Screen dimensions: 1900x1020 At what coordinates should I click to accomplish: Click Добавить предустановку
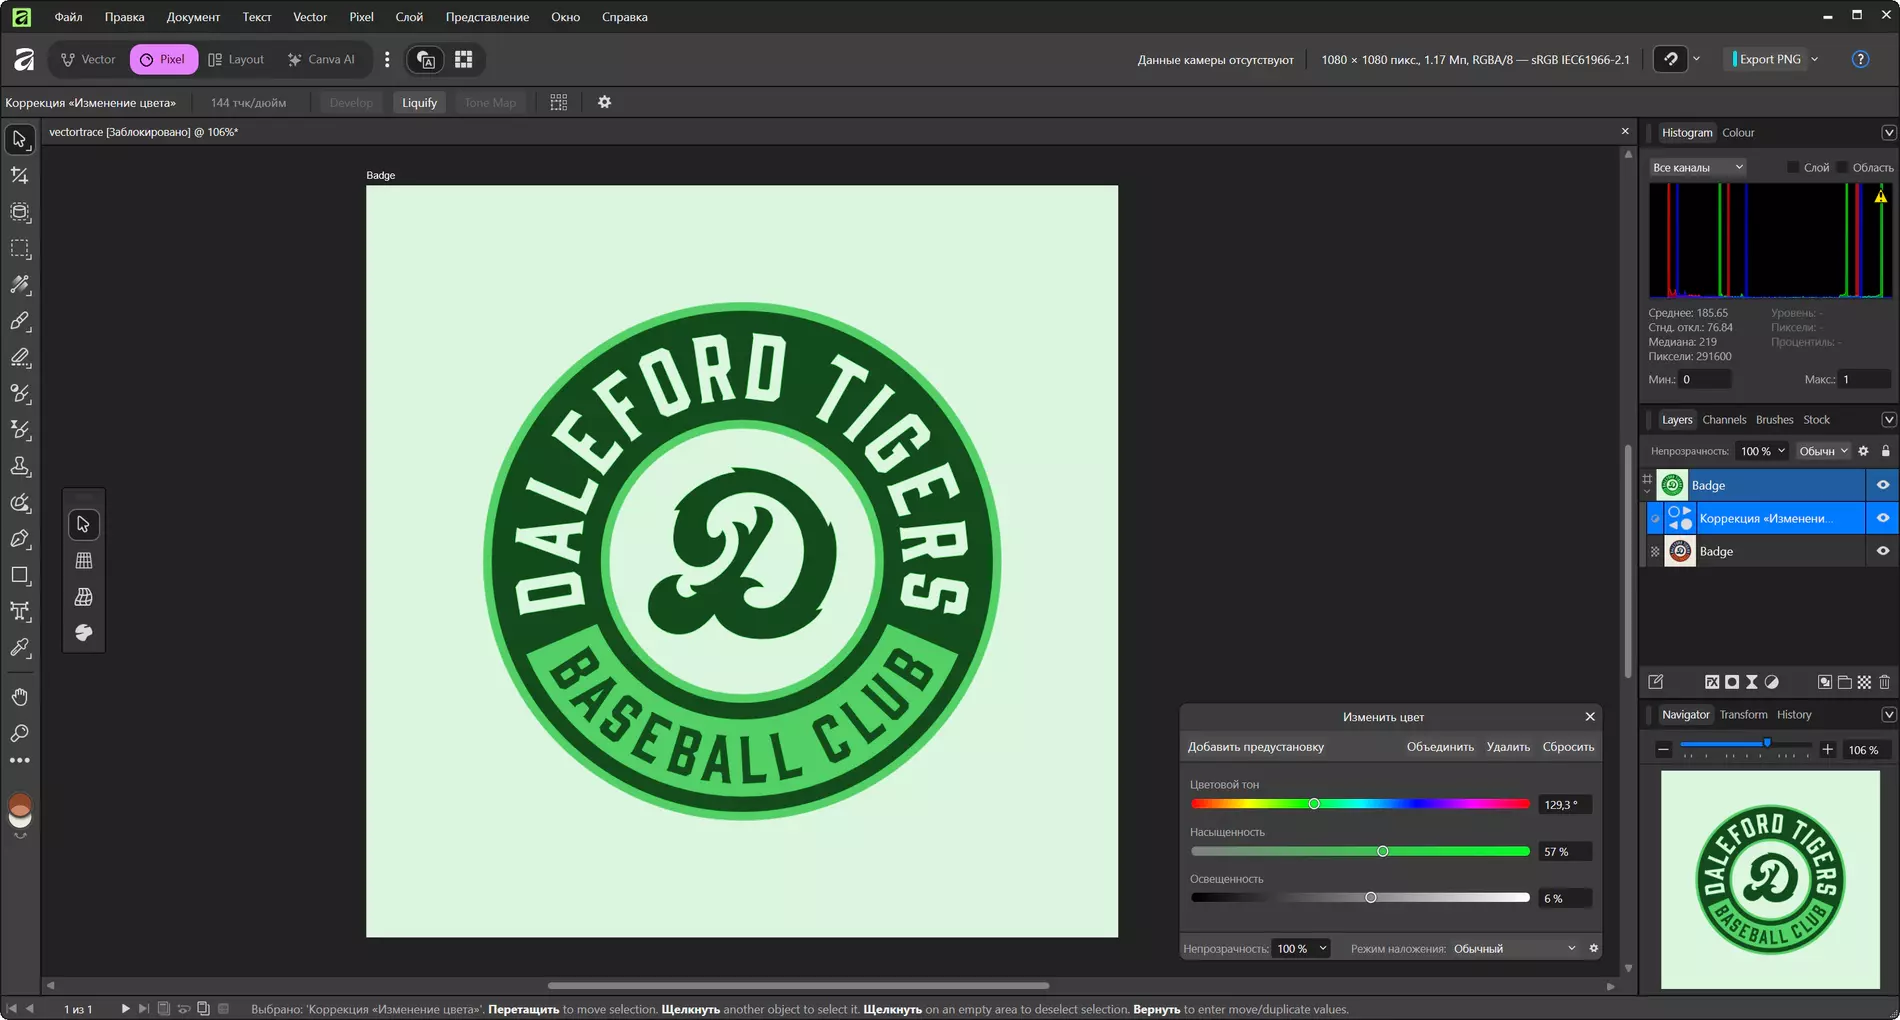[1255, 746]
